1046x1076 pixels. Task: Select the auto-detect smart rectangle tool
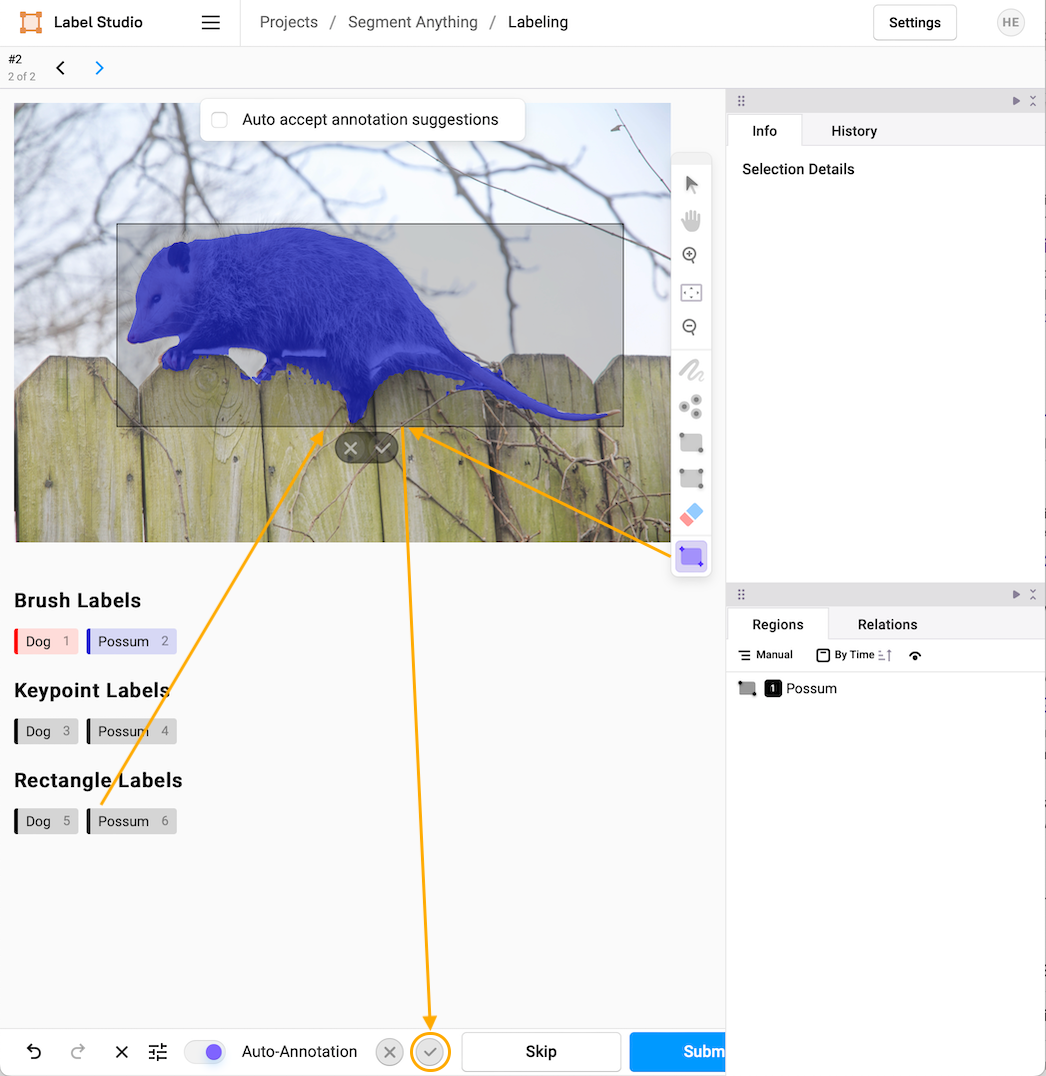[x=691, y=557]
